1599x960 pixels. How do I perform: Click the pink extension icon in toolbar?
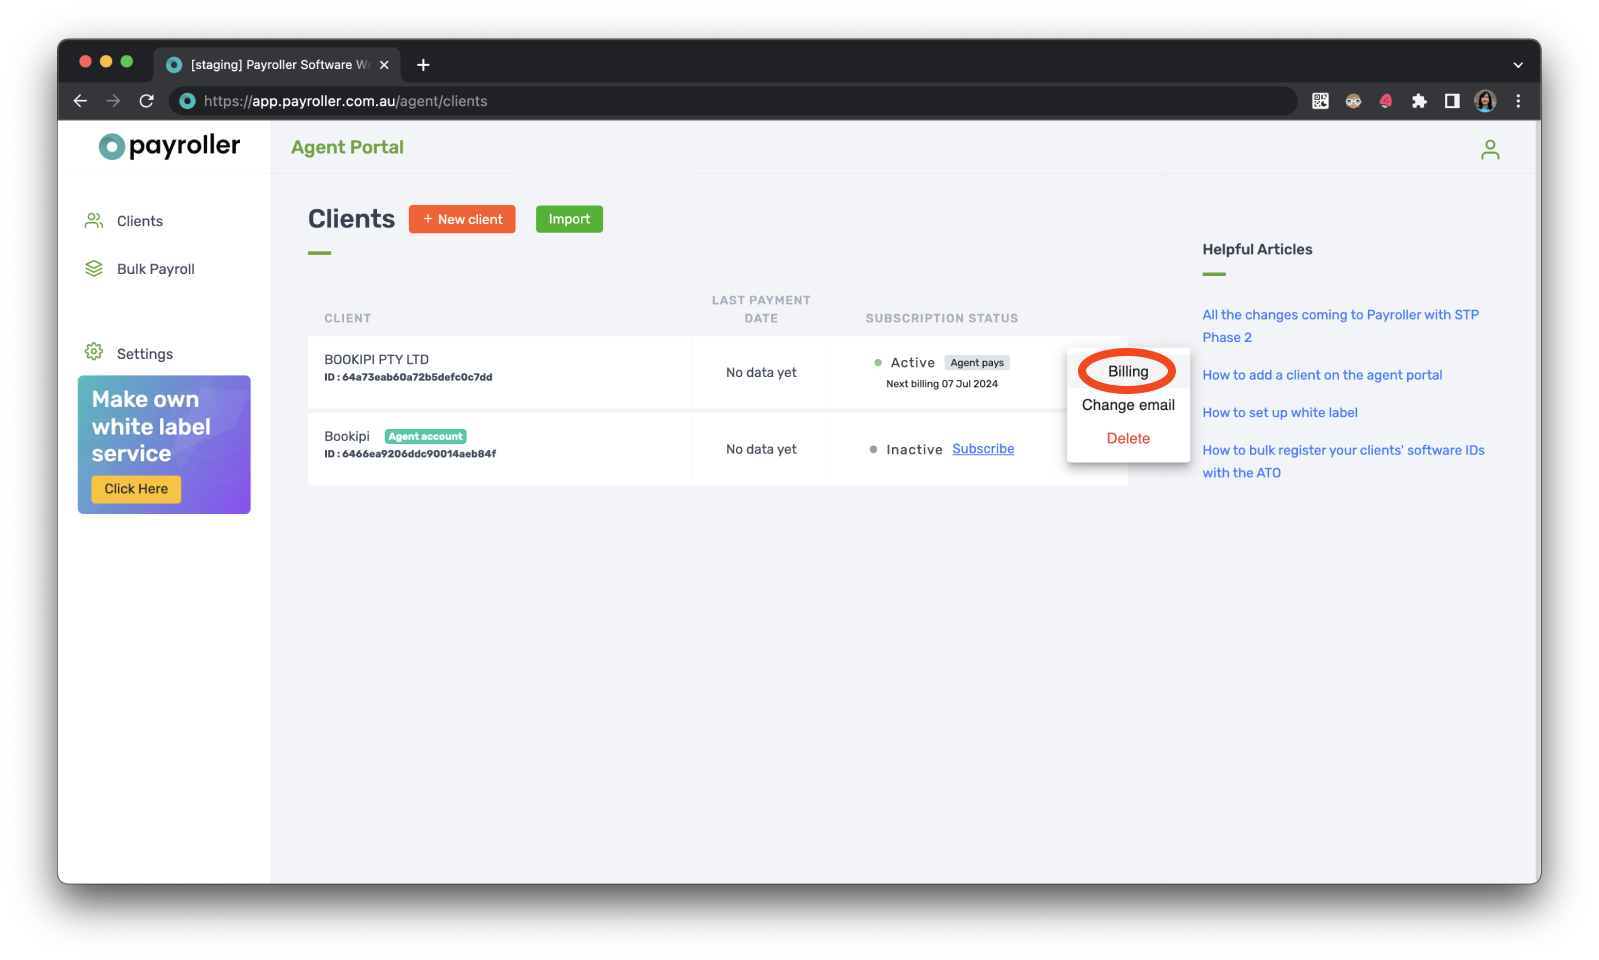(x=1386, y=101)
